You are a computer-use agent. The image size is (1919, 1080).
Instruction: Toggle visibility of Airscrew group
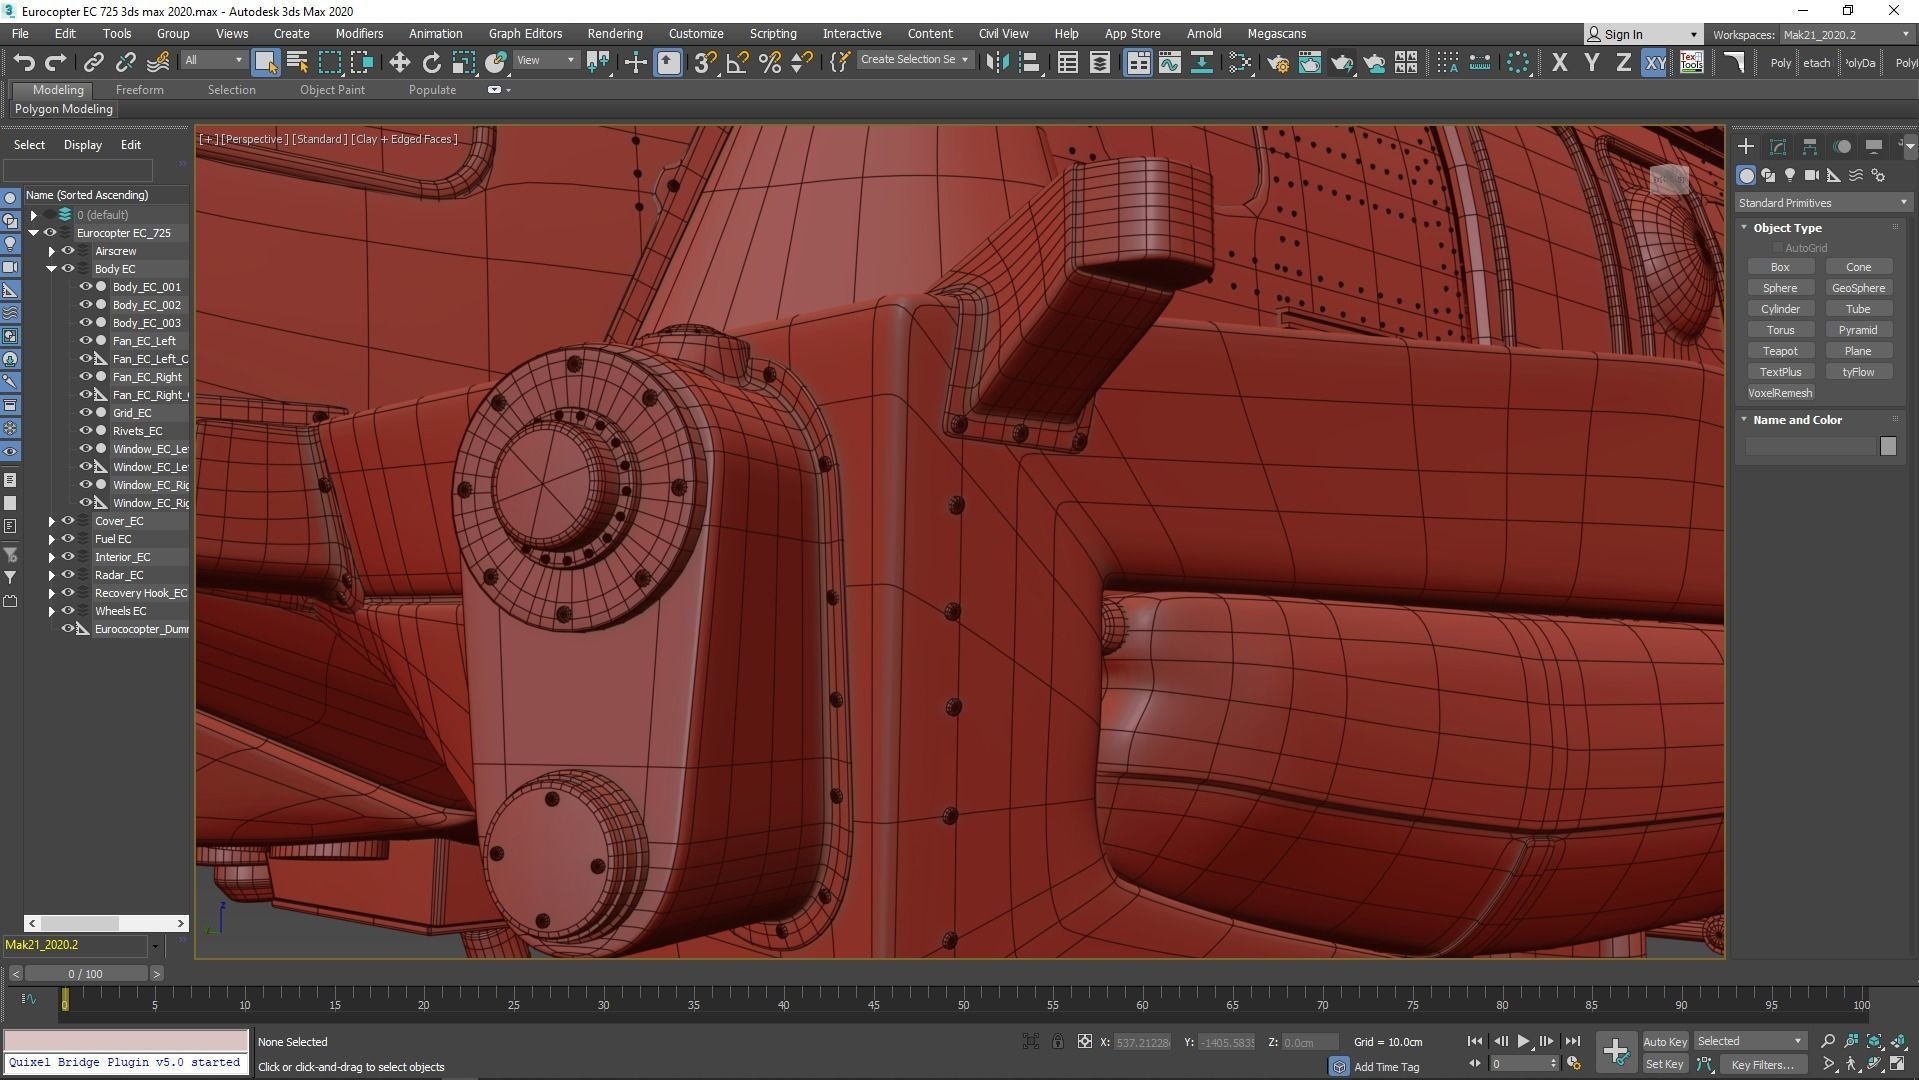tap(68, 251)
